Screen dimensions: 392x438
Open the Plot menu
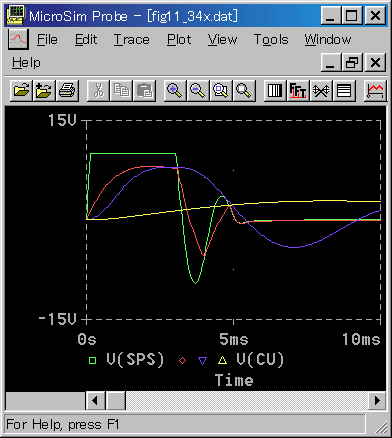click(x=179, y=40)
